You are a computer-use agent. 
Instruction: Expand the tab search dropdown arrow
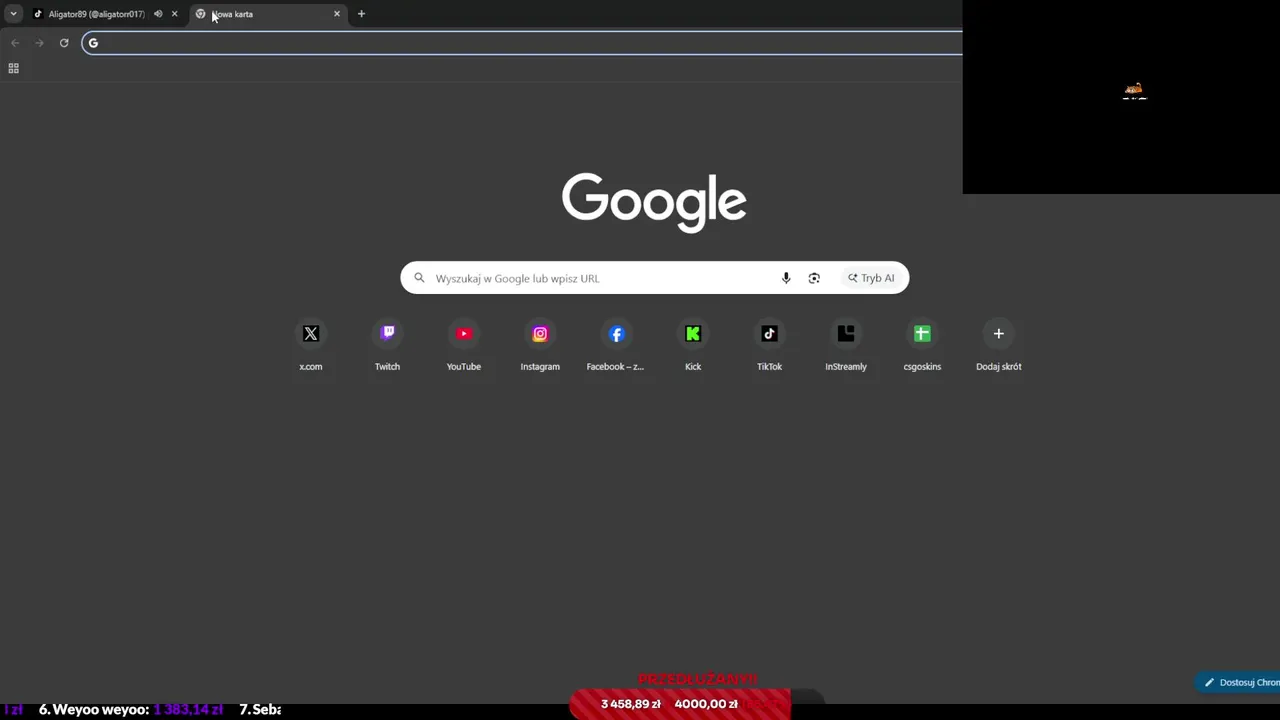coord(13,14)
